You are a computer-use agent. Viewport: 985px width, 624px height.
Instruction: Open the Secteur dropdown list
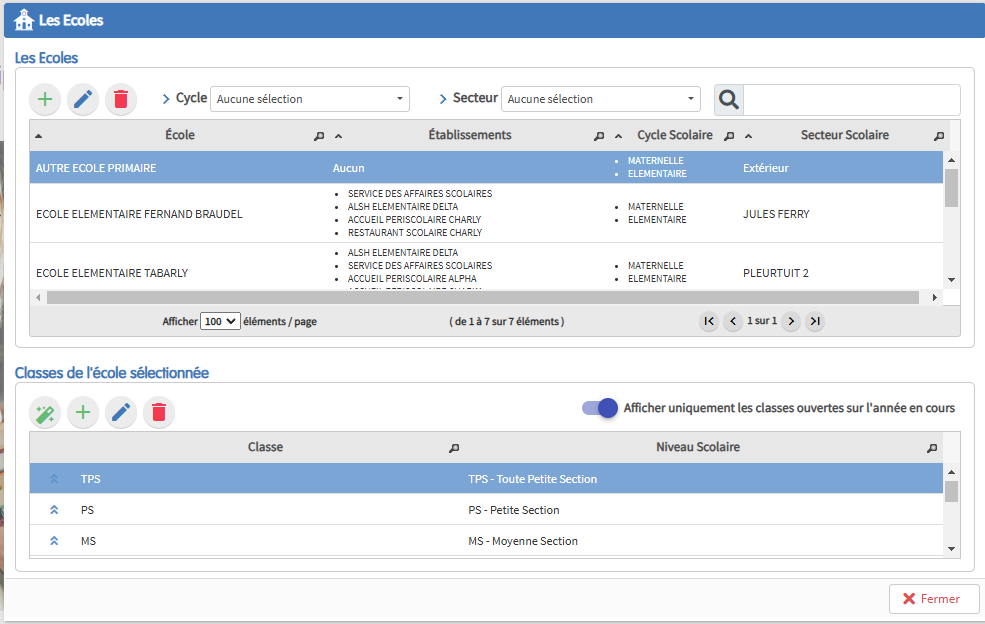(x=600, y=99)
